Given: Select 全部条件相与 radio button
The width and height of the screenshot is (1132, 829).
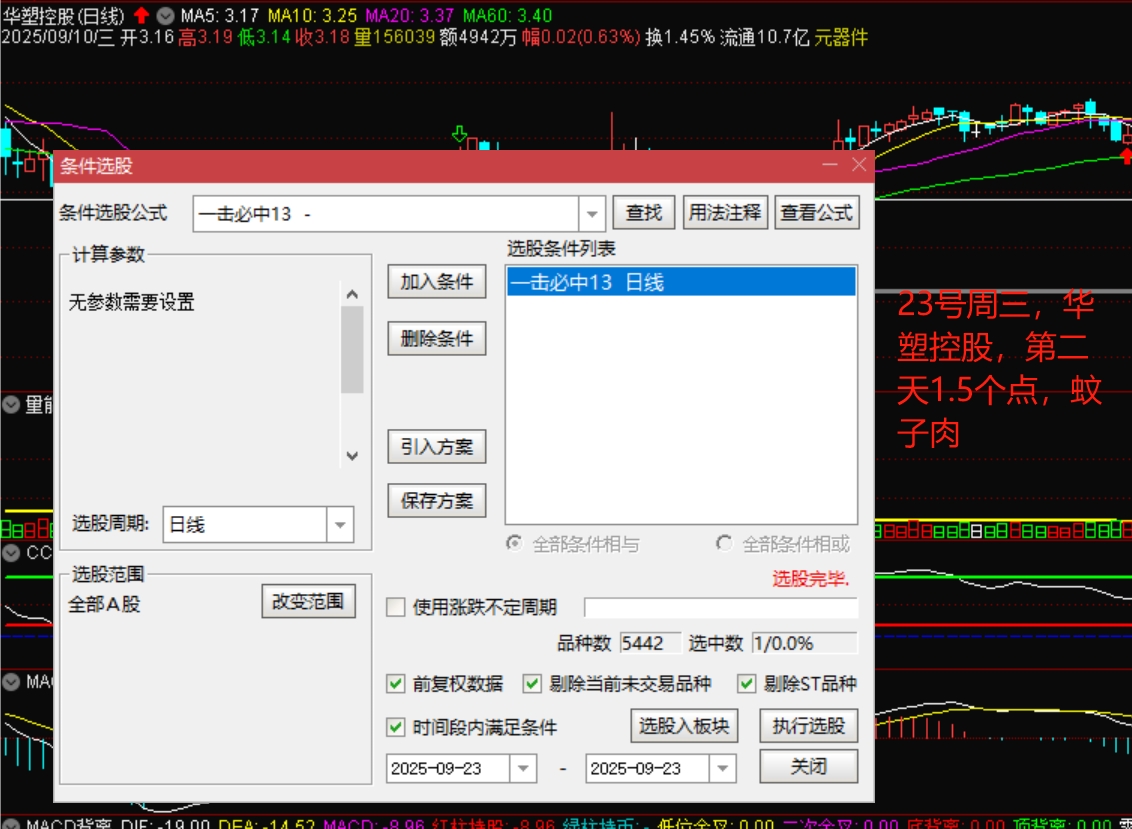Looking at the screenshot, I should tap(514, 543).
